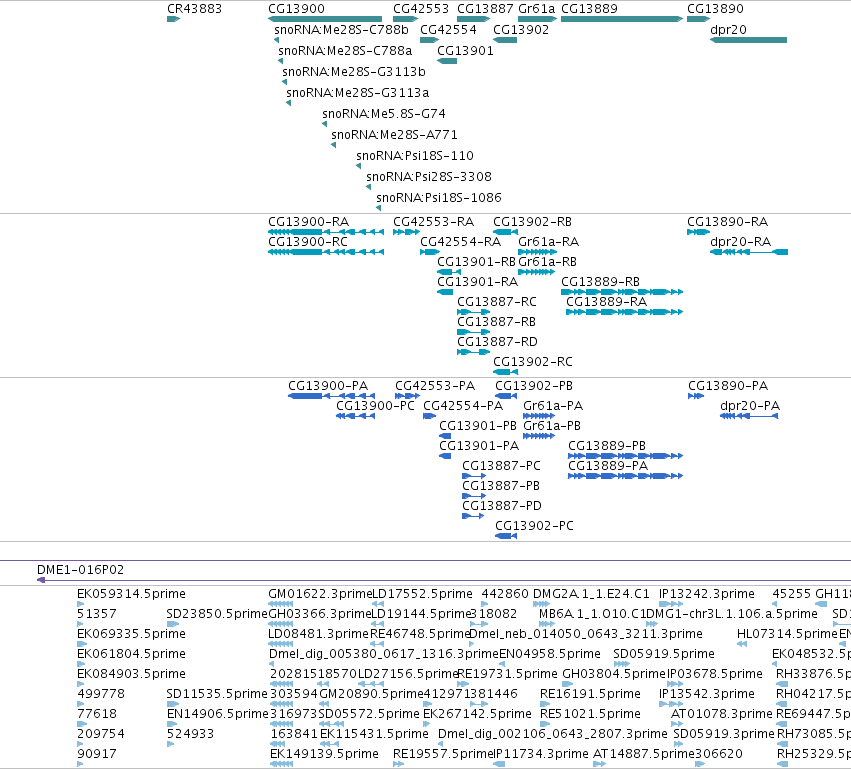The height and width of the screenshot is (769, 851).
Task: Click the CG13890-PA protein label
Action: (728, 385)
